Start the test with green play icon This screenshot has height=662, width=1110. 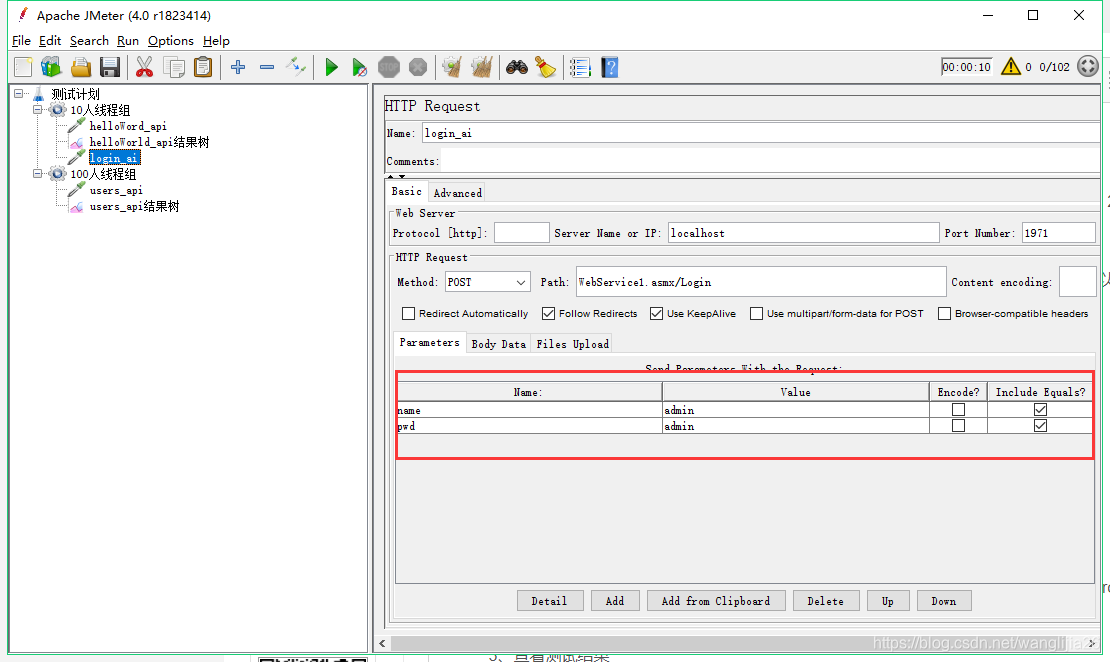tap(331, 67)
